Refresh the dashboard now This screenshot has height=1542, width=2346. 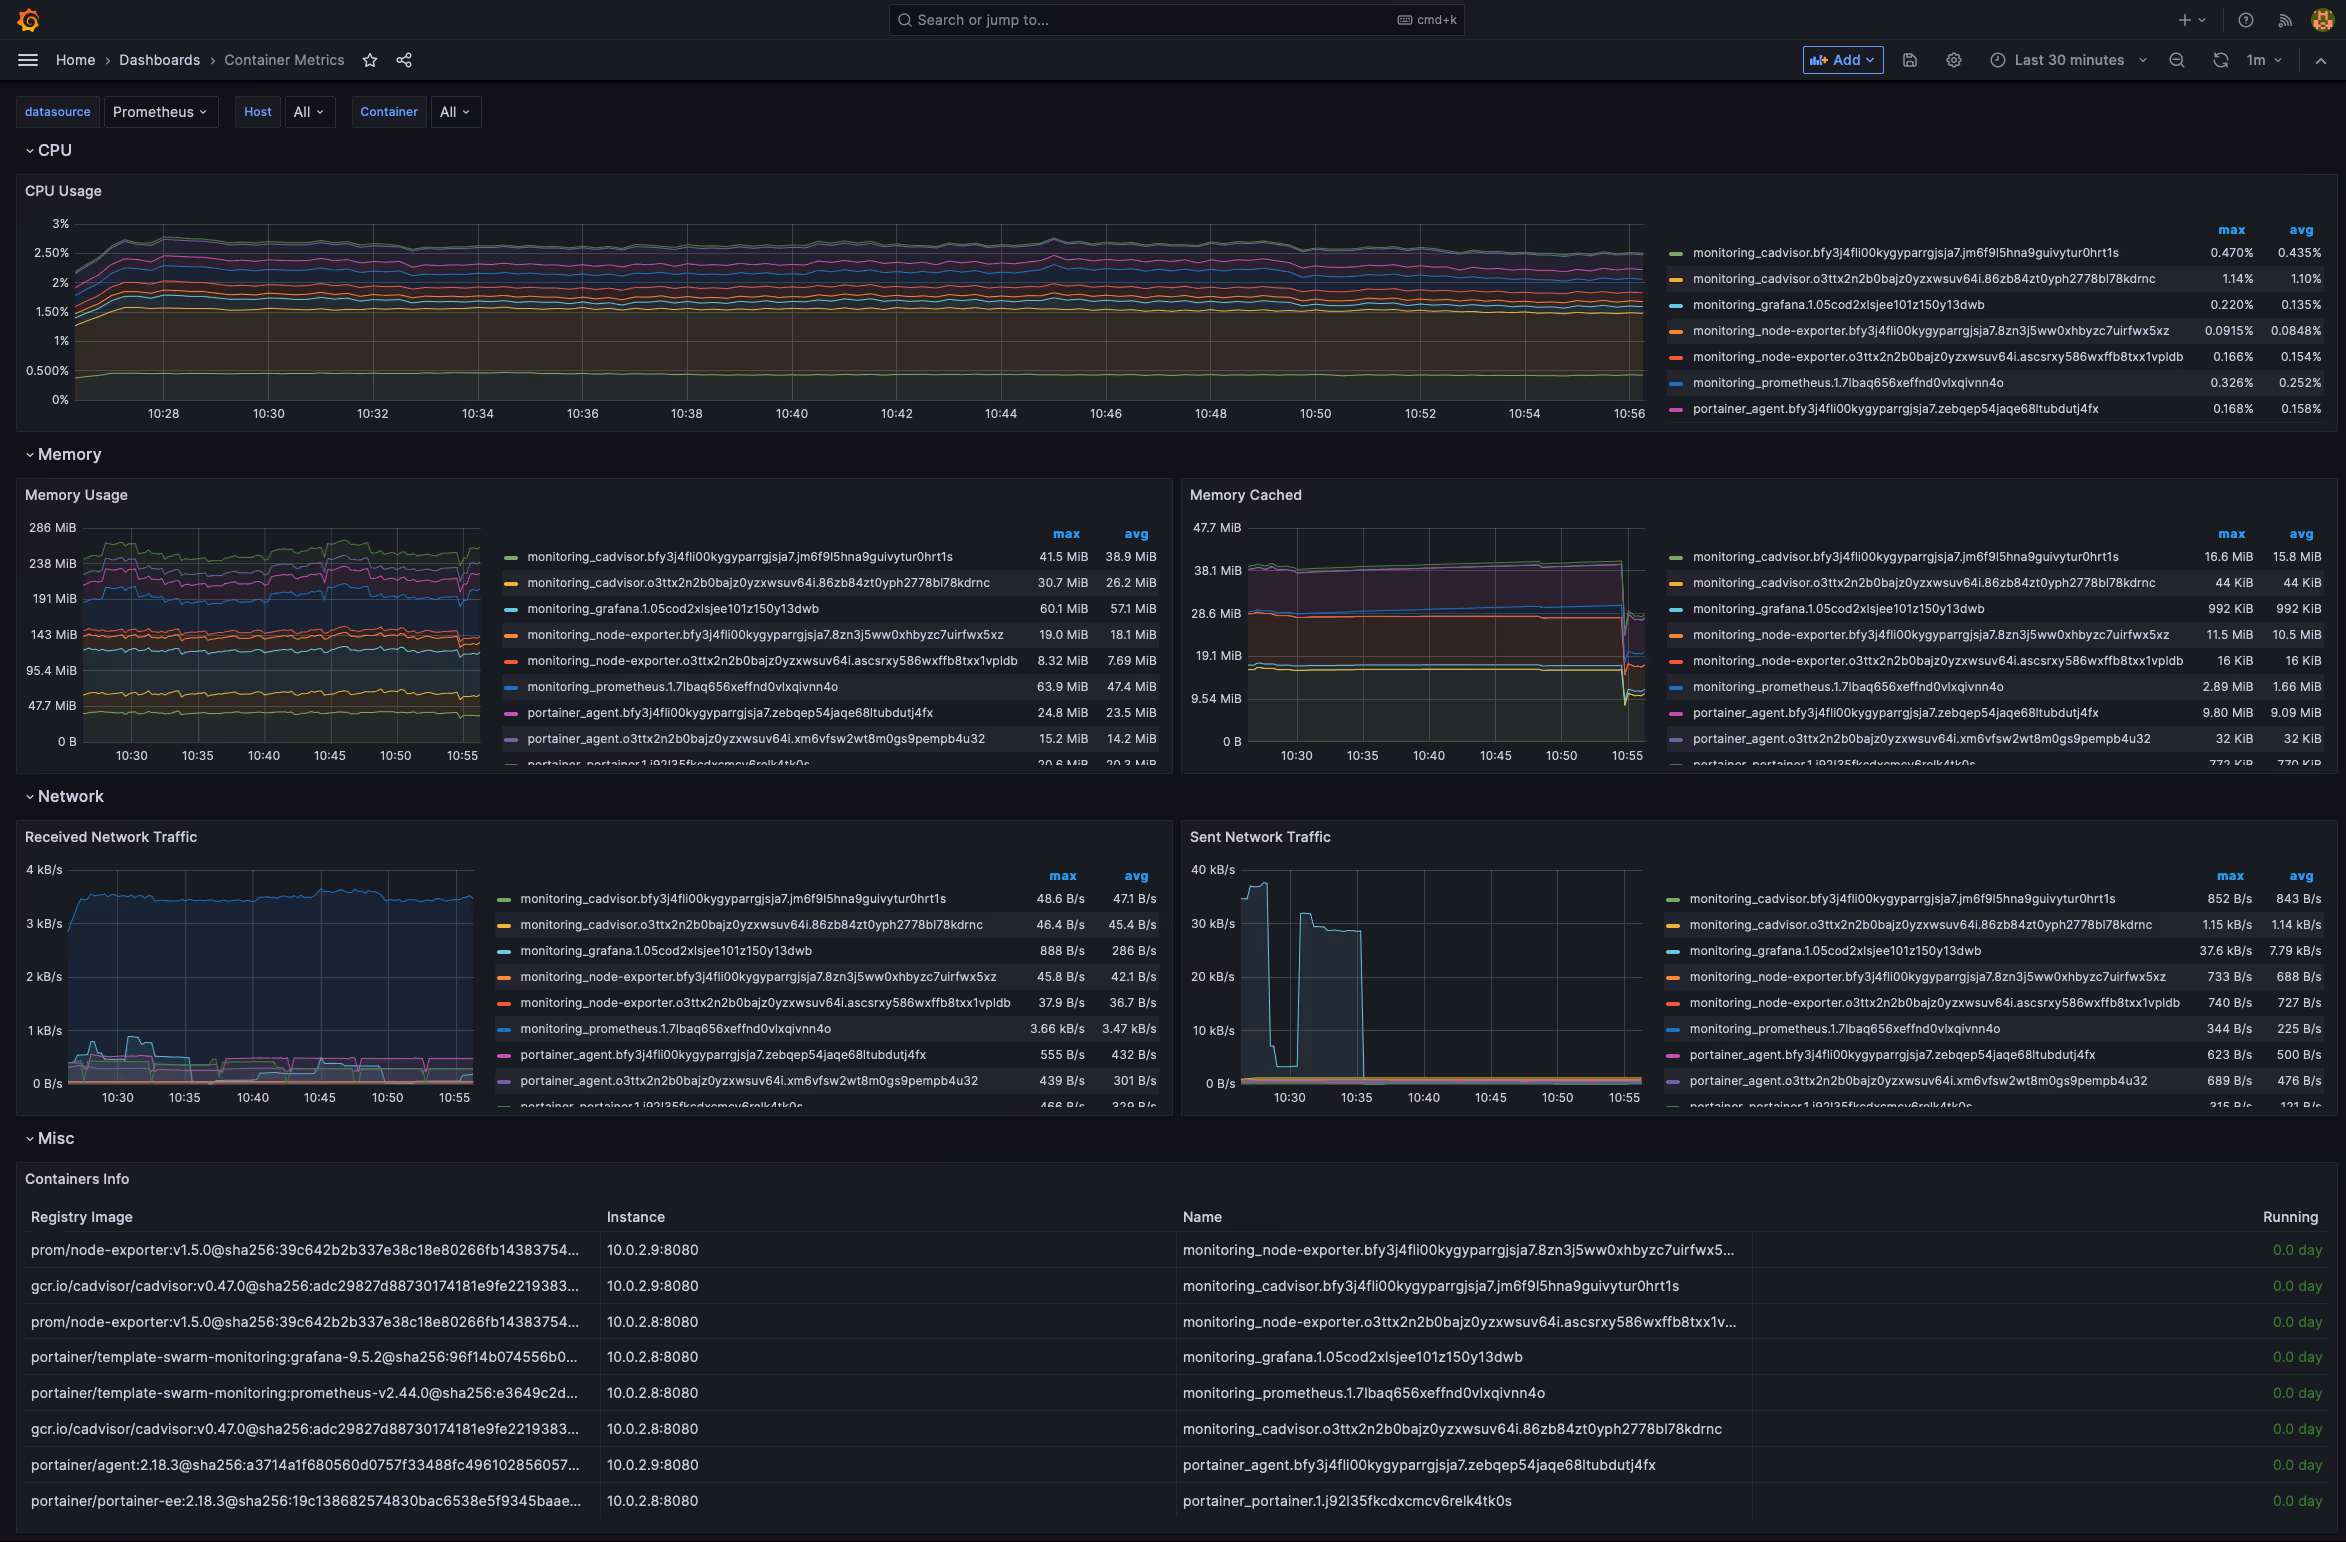[2220, 60]
